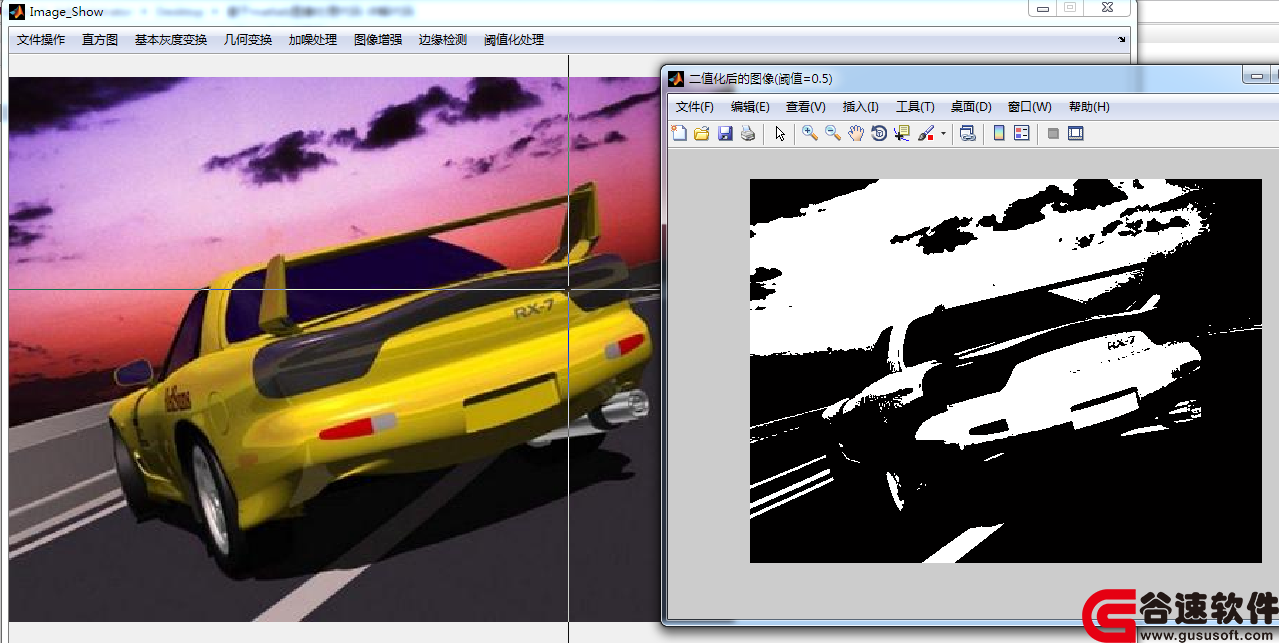Open the 查看(V) menu

tap(806, 107)
